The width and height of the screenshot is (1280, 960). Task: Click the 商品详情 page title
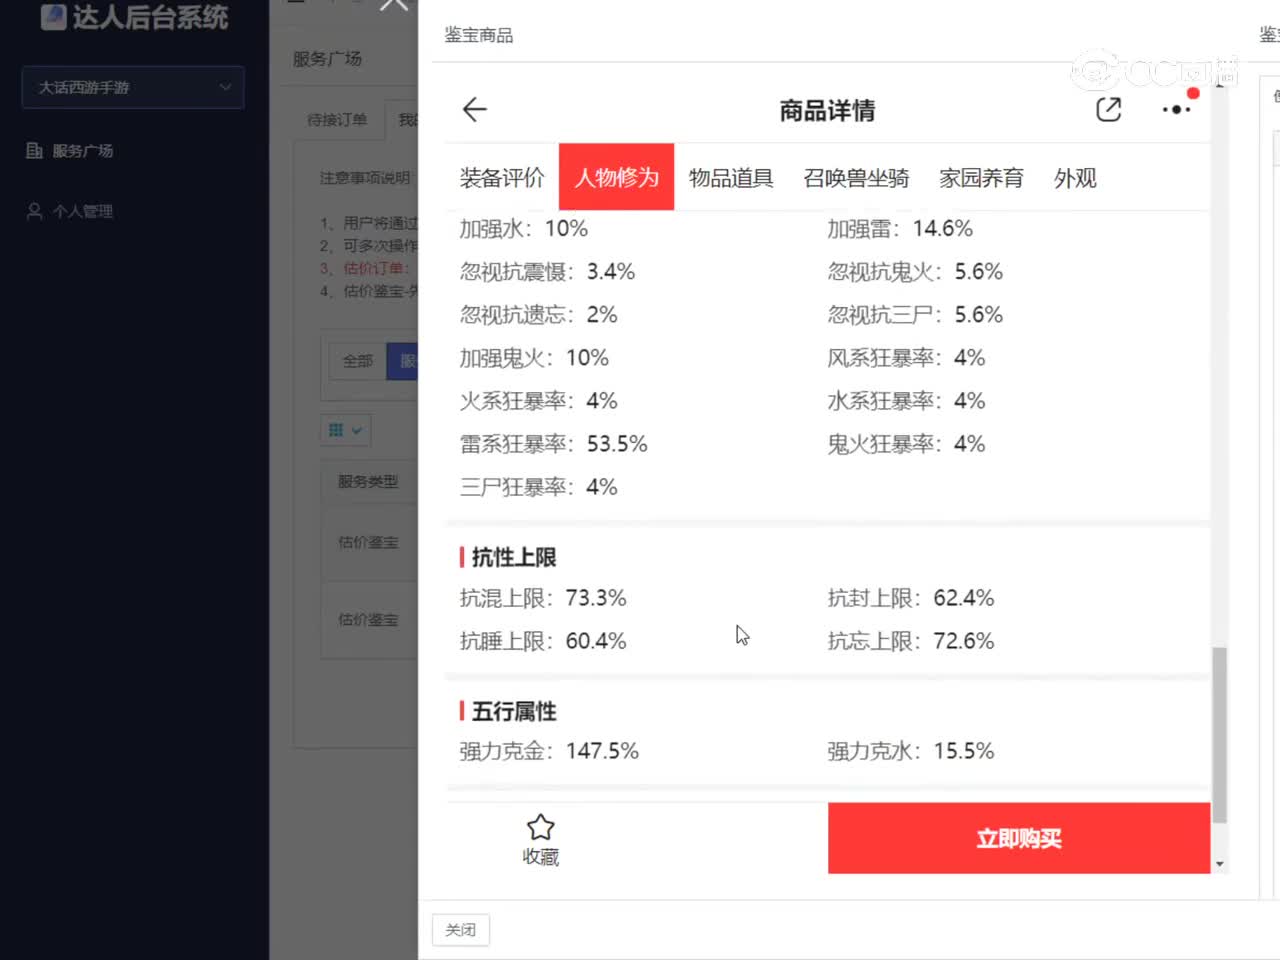tap(827, 110)
